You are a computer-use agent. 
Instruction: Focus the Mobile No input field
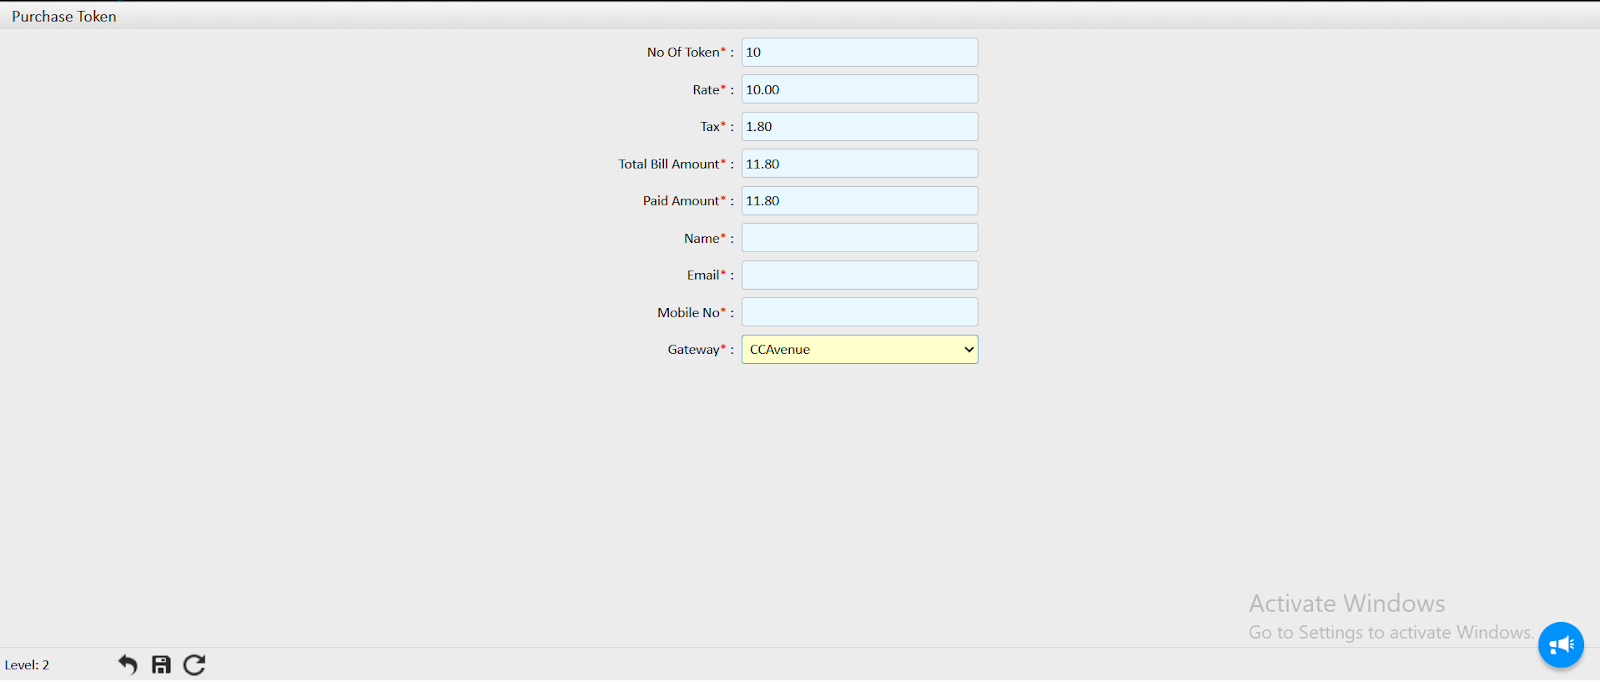coord(859,312)
